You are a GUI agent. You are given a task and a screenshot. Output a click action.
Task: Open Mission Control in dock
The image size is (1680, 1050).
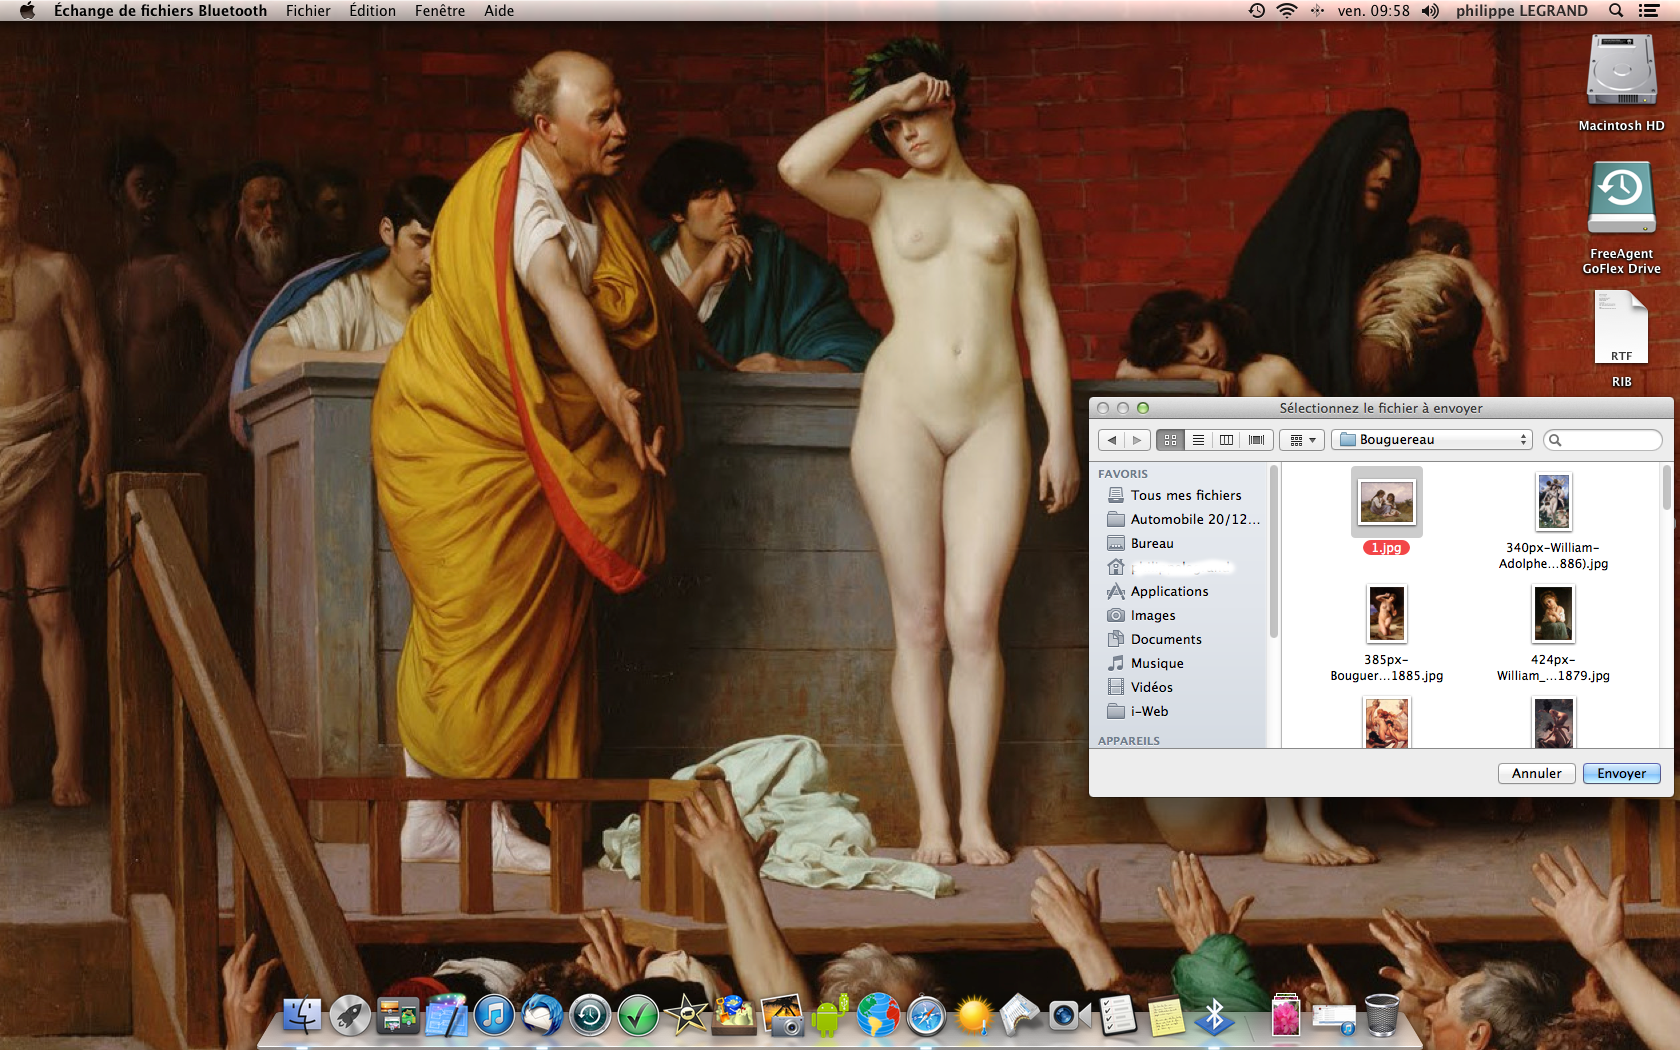pos(398,1016)
